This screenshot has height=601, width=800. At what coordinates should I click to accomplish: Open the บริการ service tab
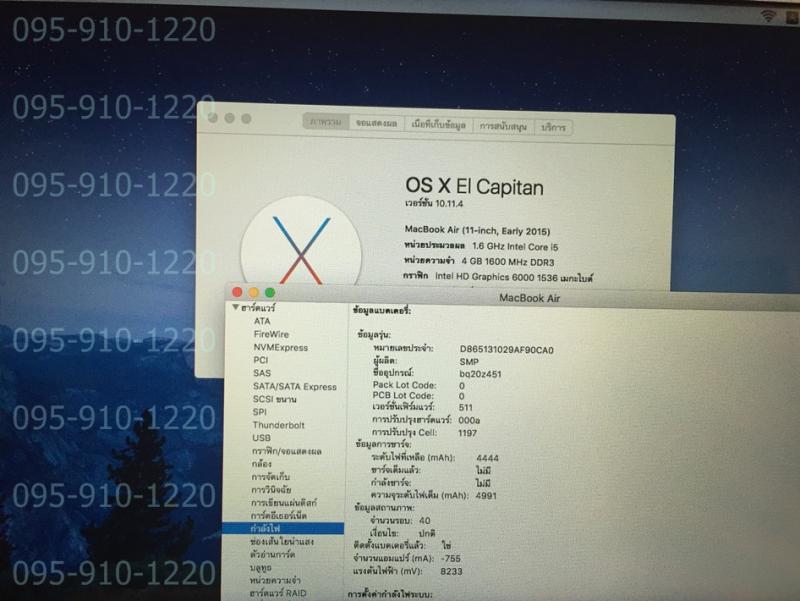pyautogui.click(x=553, y=127)
